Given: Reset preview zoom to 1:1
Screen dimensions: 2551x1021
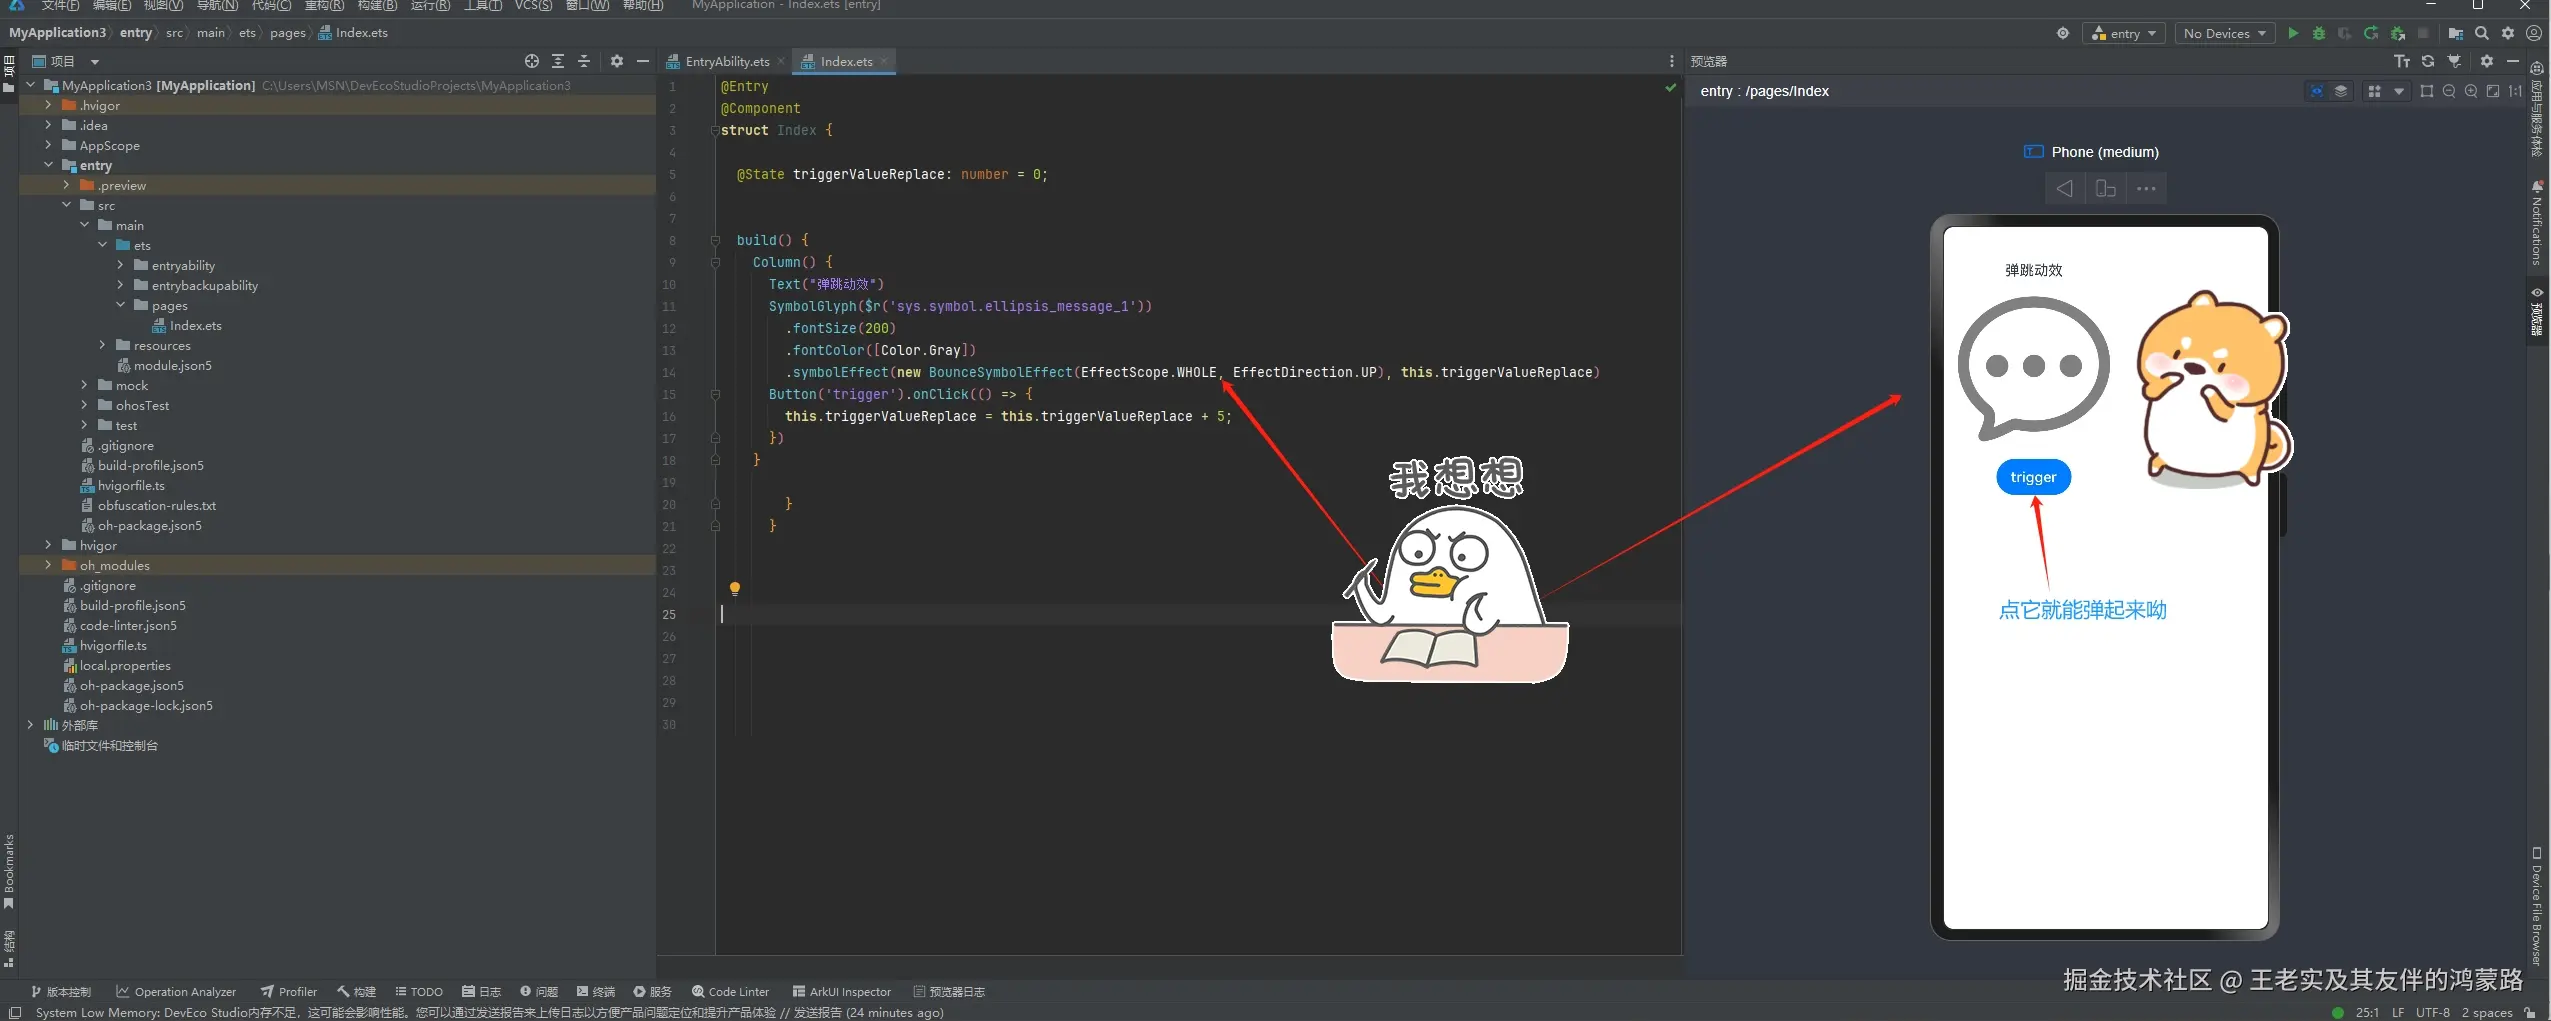Looking at the screenshot, I should [x=2515, y=91].
